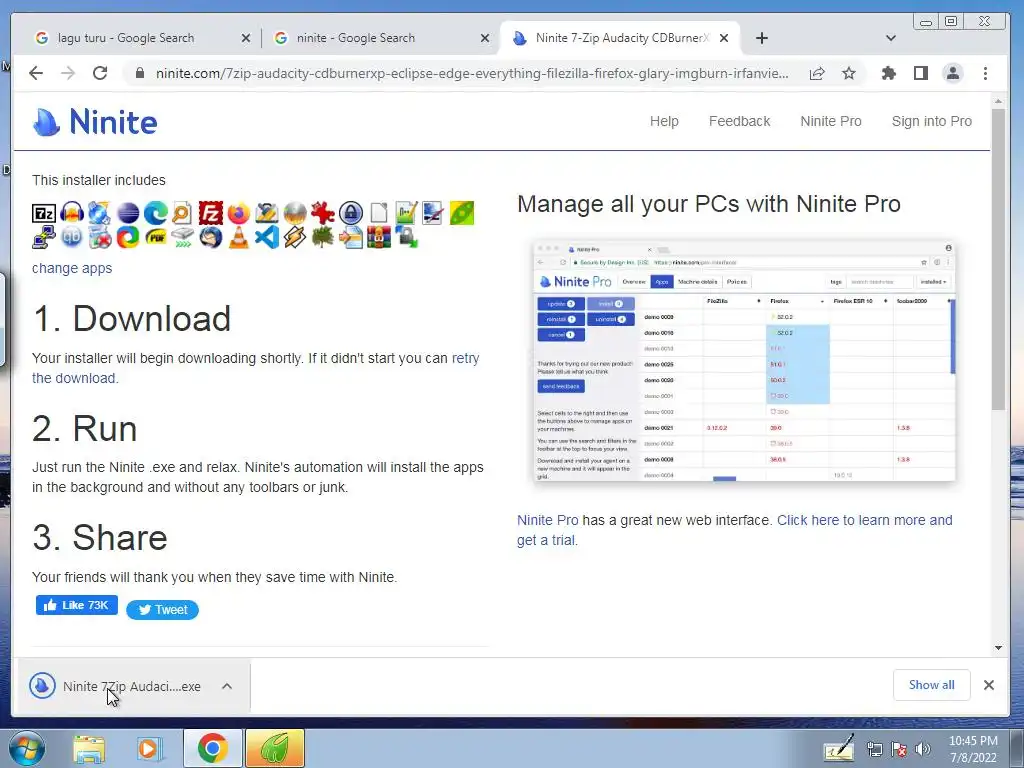Click the ImgBurn disc icon

[x=295, y=213]
